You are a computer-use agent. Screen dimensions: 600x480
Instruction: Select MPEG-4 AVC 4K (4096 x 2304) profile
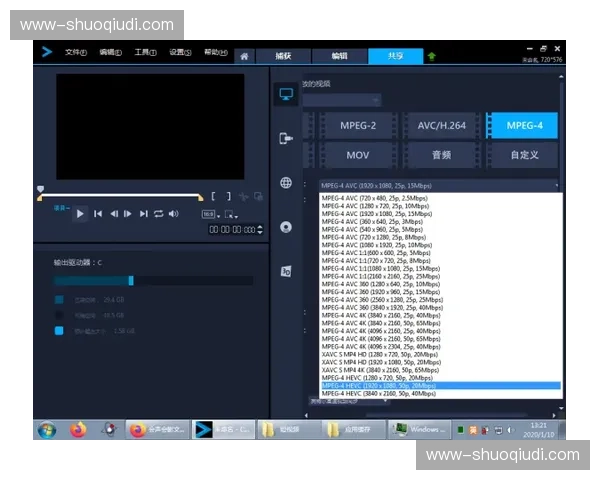tap(440, 346)
